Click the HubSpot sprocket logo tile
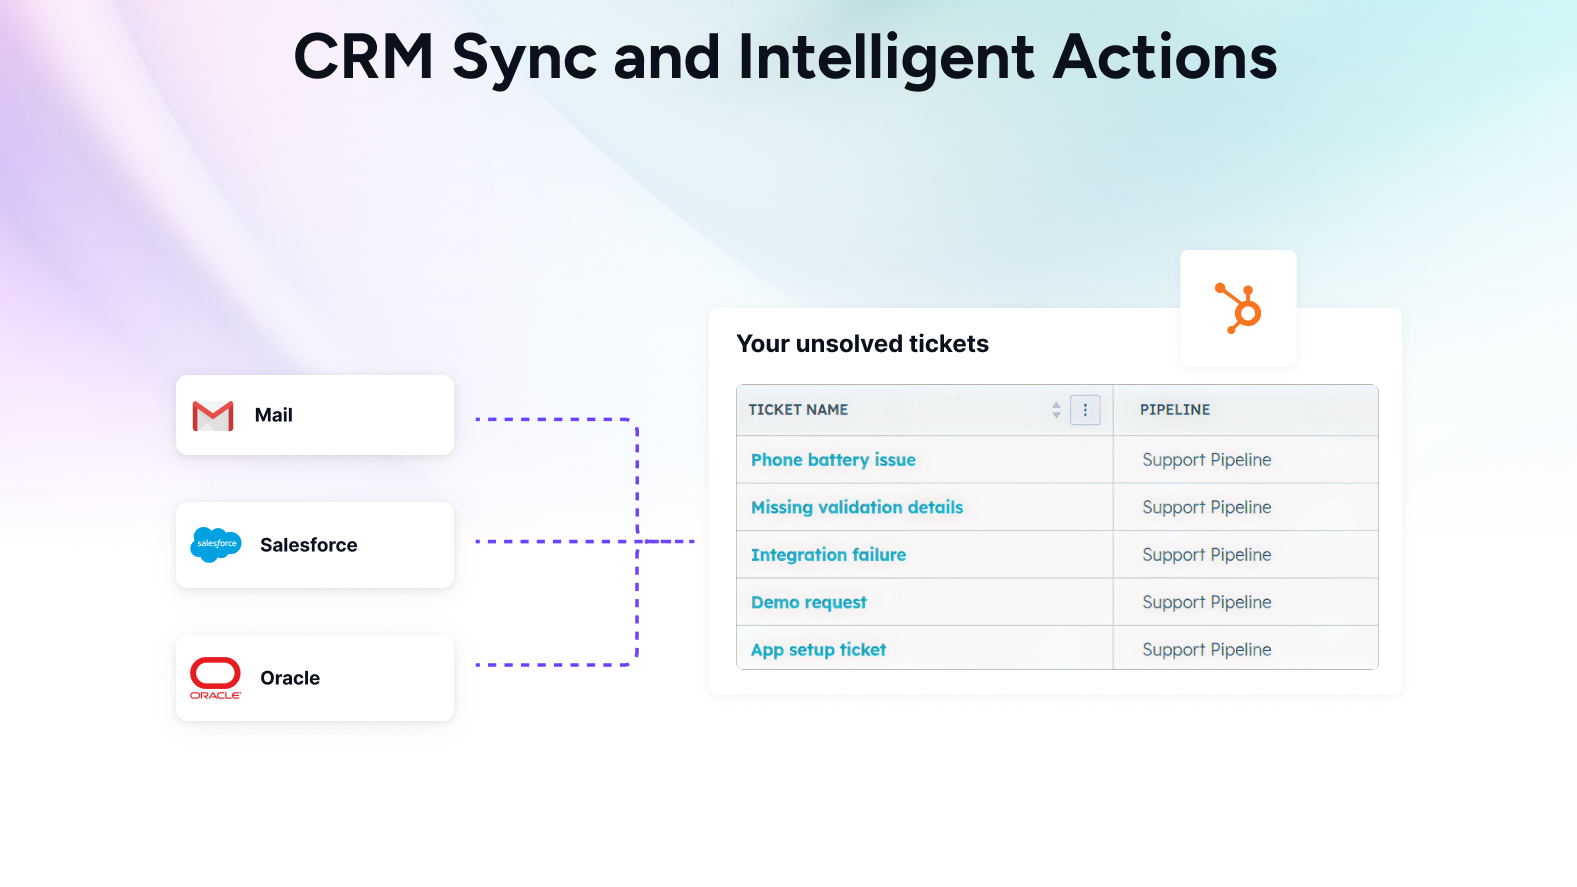 (1238, 308)
